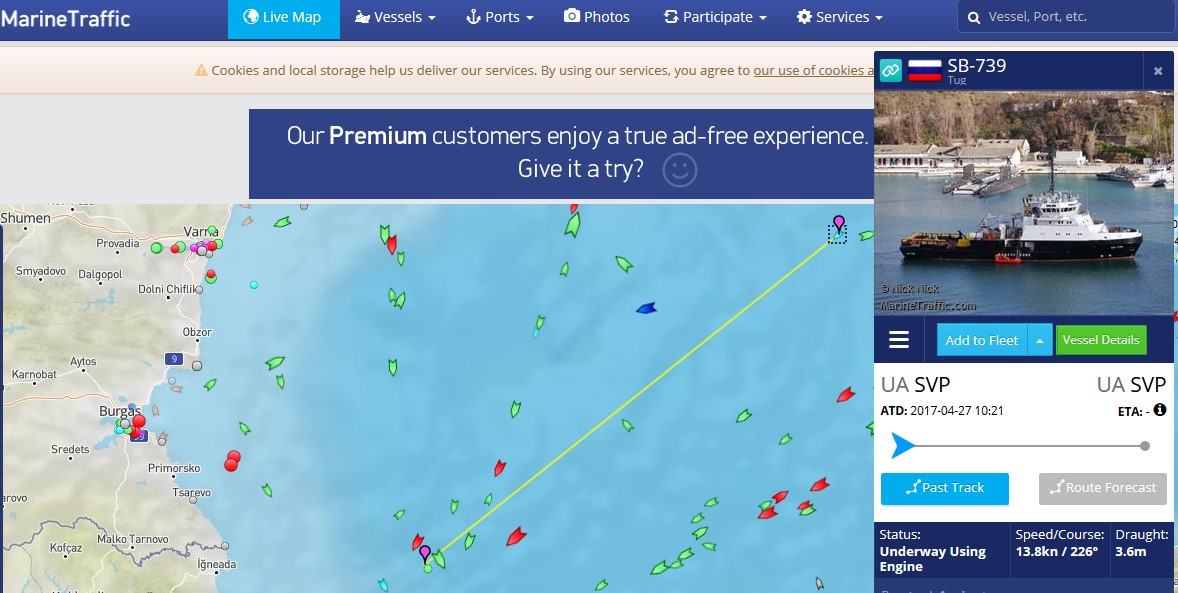
Task: Click the magnifier icon in search box
Action: (974, 17)
